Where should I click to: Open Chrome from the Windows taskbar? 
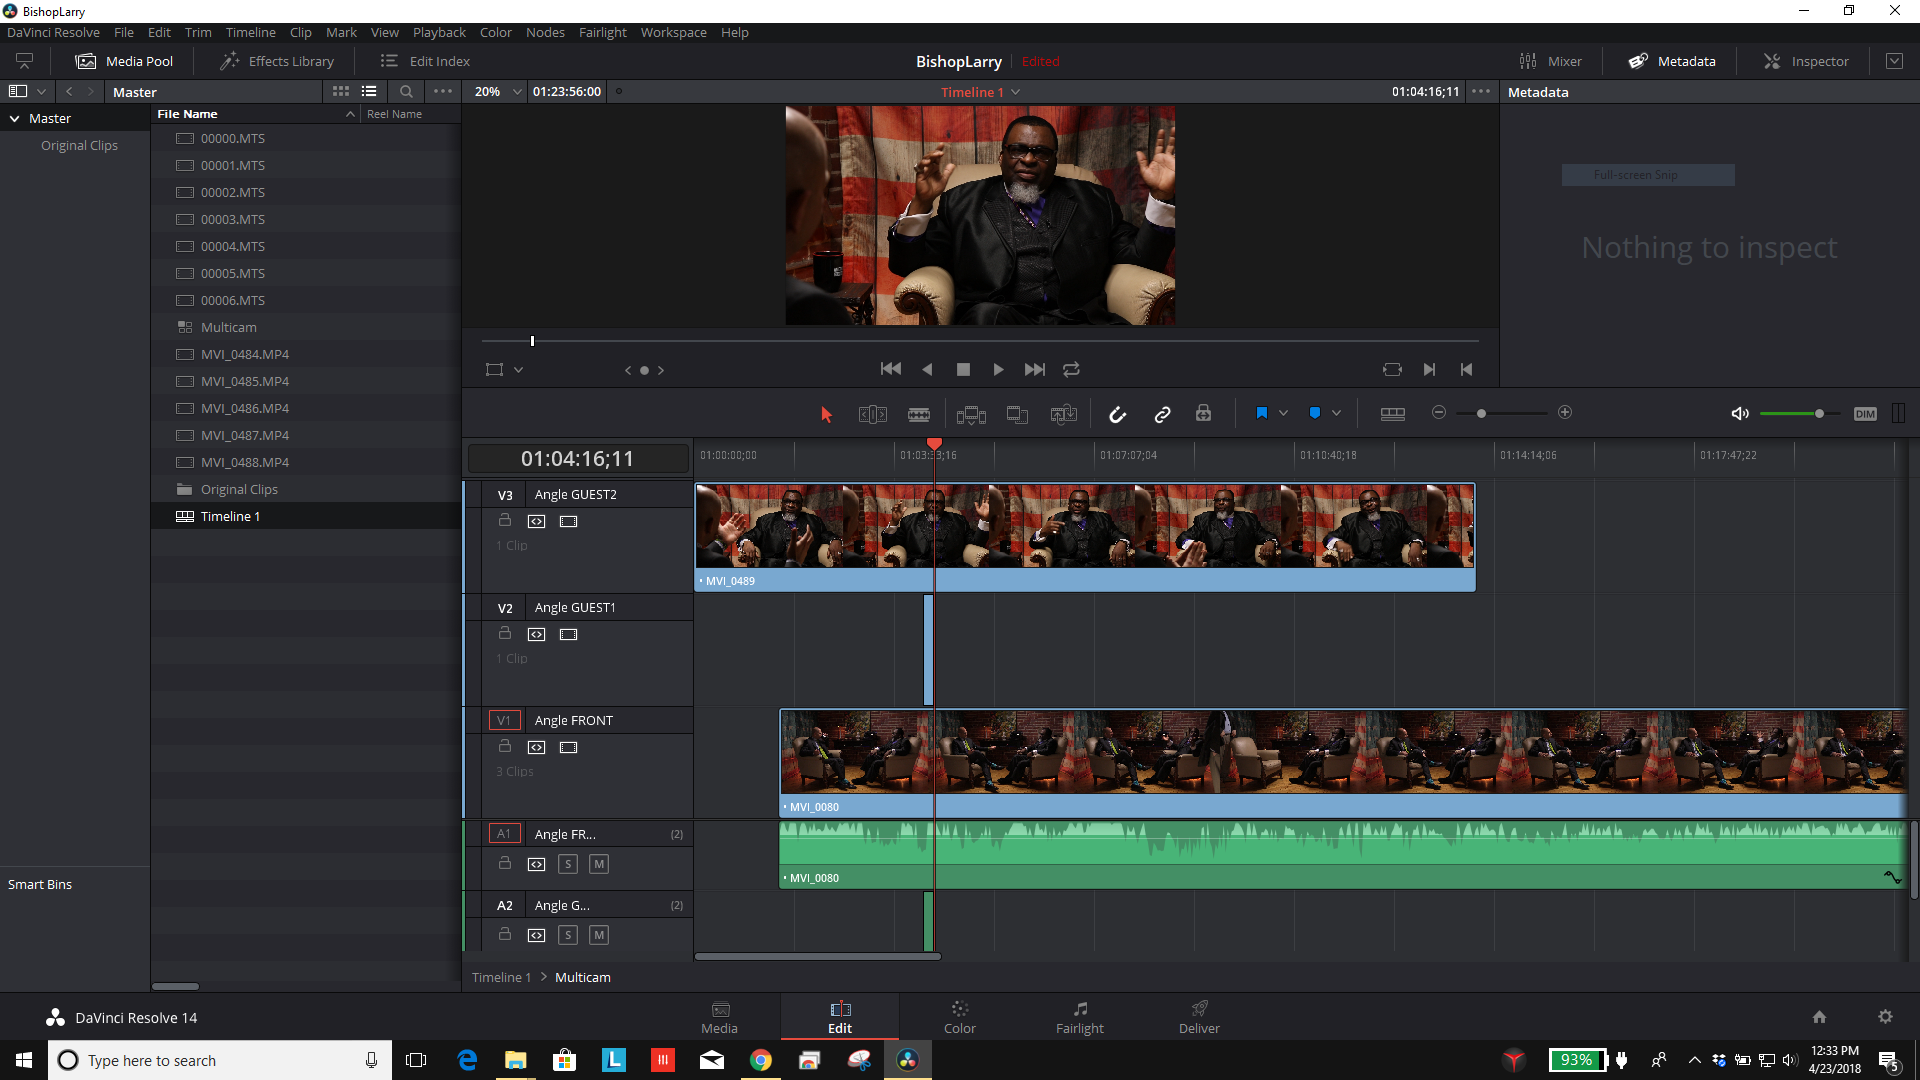(761, 1060)
